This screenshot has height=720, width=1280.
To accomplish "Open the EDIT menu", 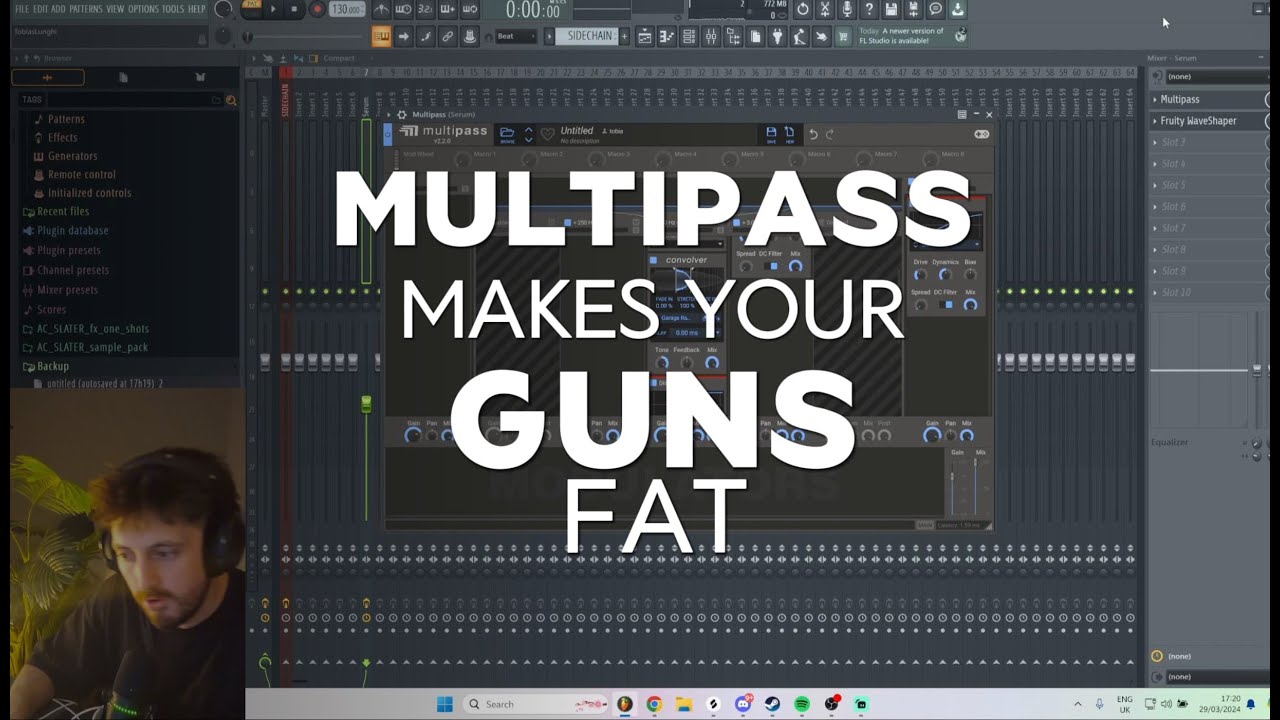I will 40,9.
